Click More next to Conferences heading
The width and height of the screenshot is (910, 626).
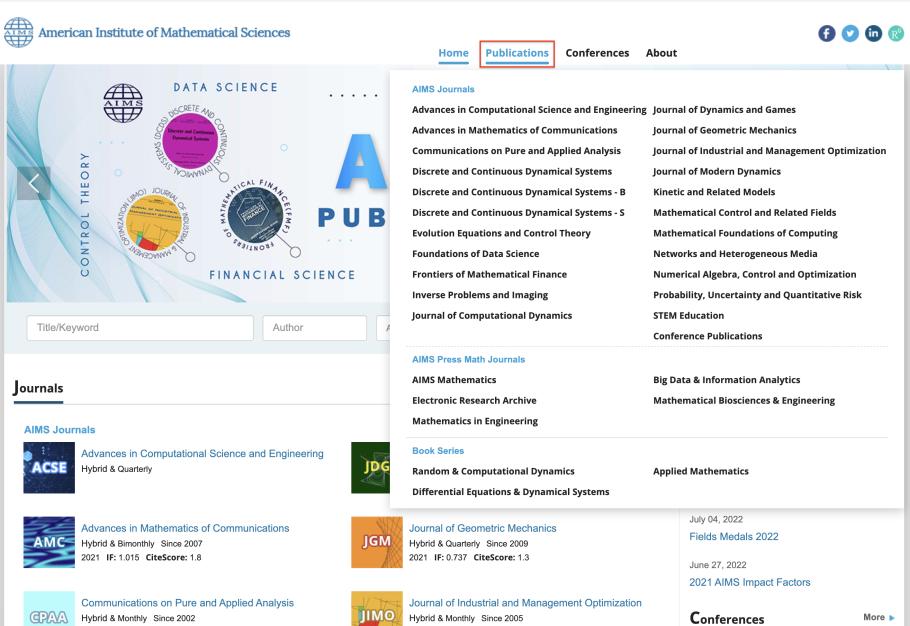point(878,618)
